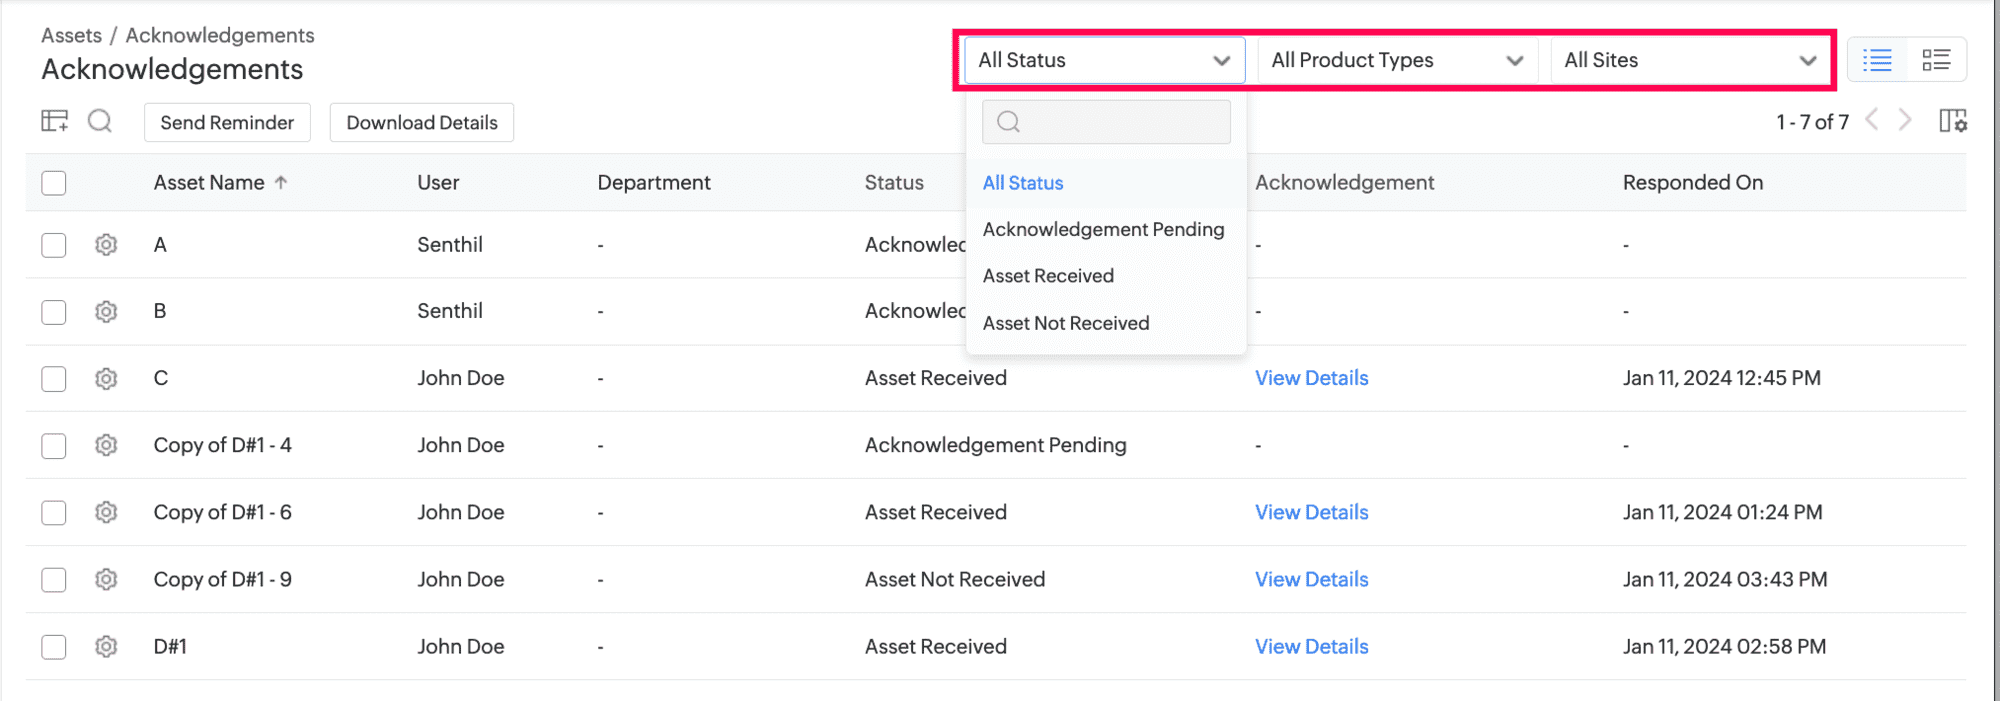This screenshot has height=701, width=2000.
Task: Switch to the list view icon
Action: point(1877,60)
